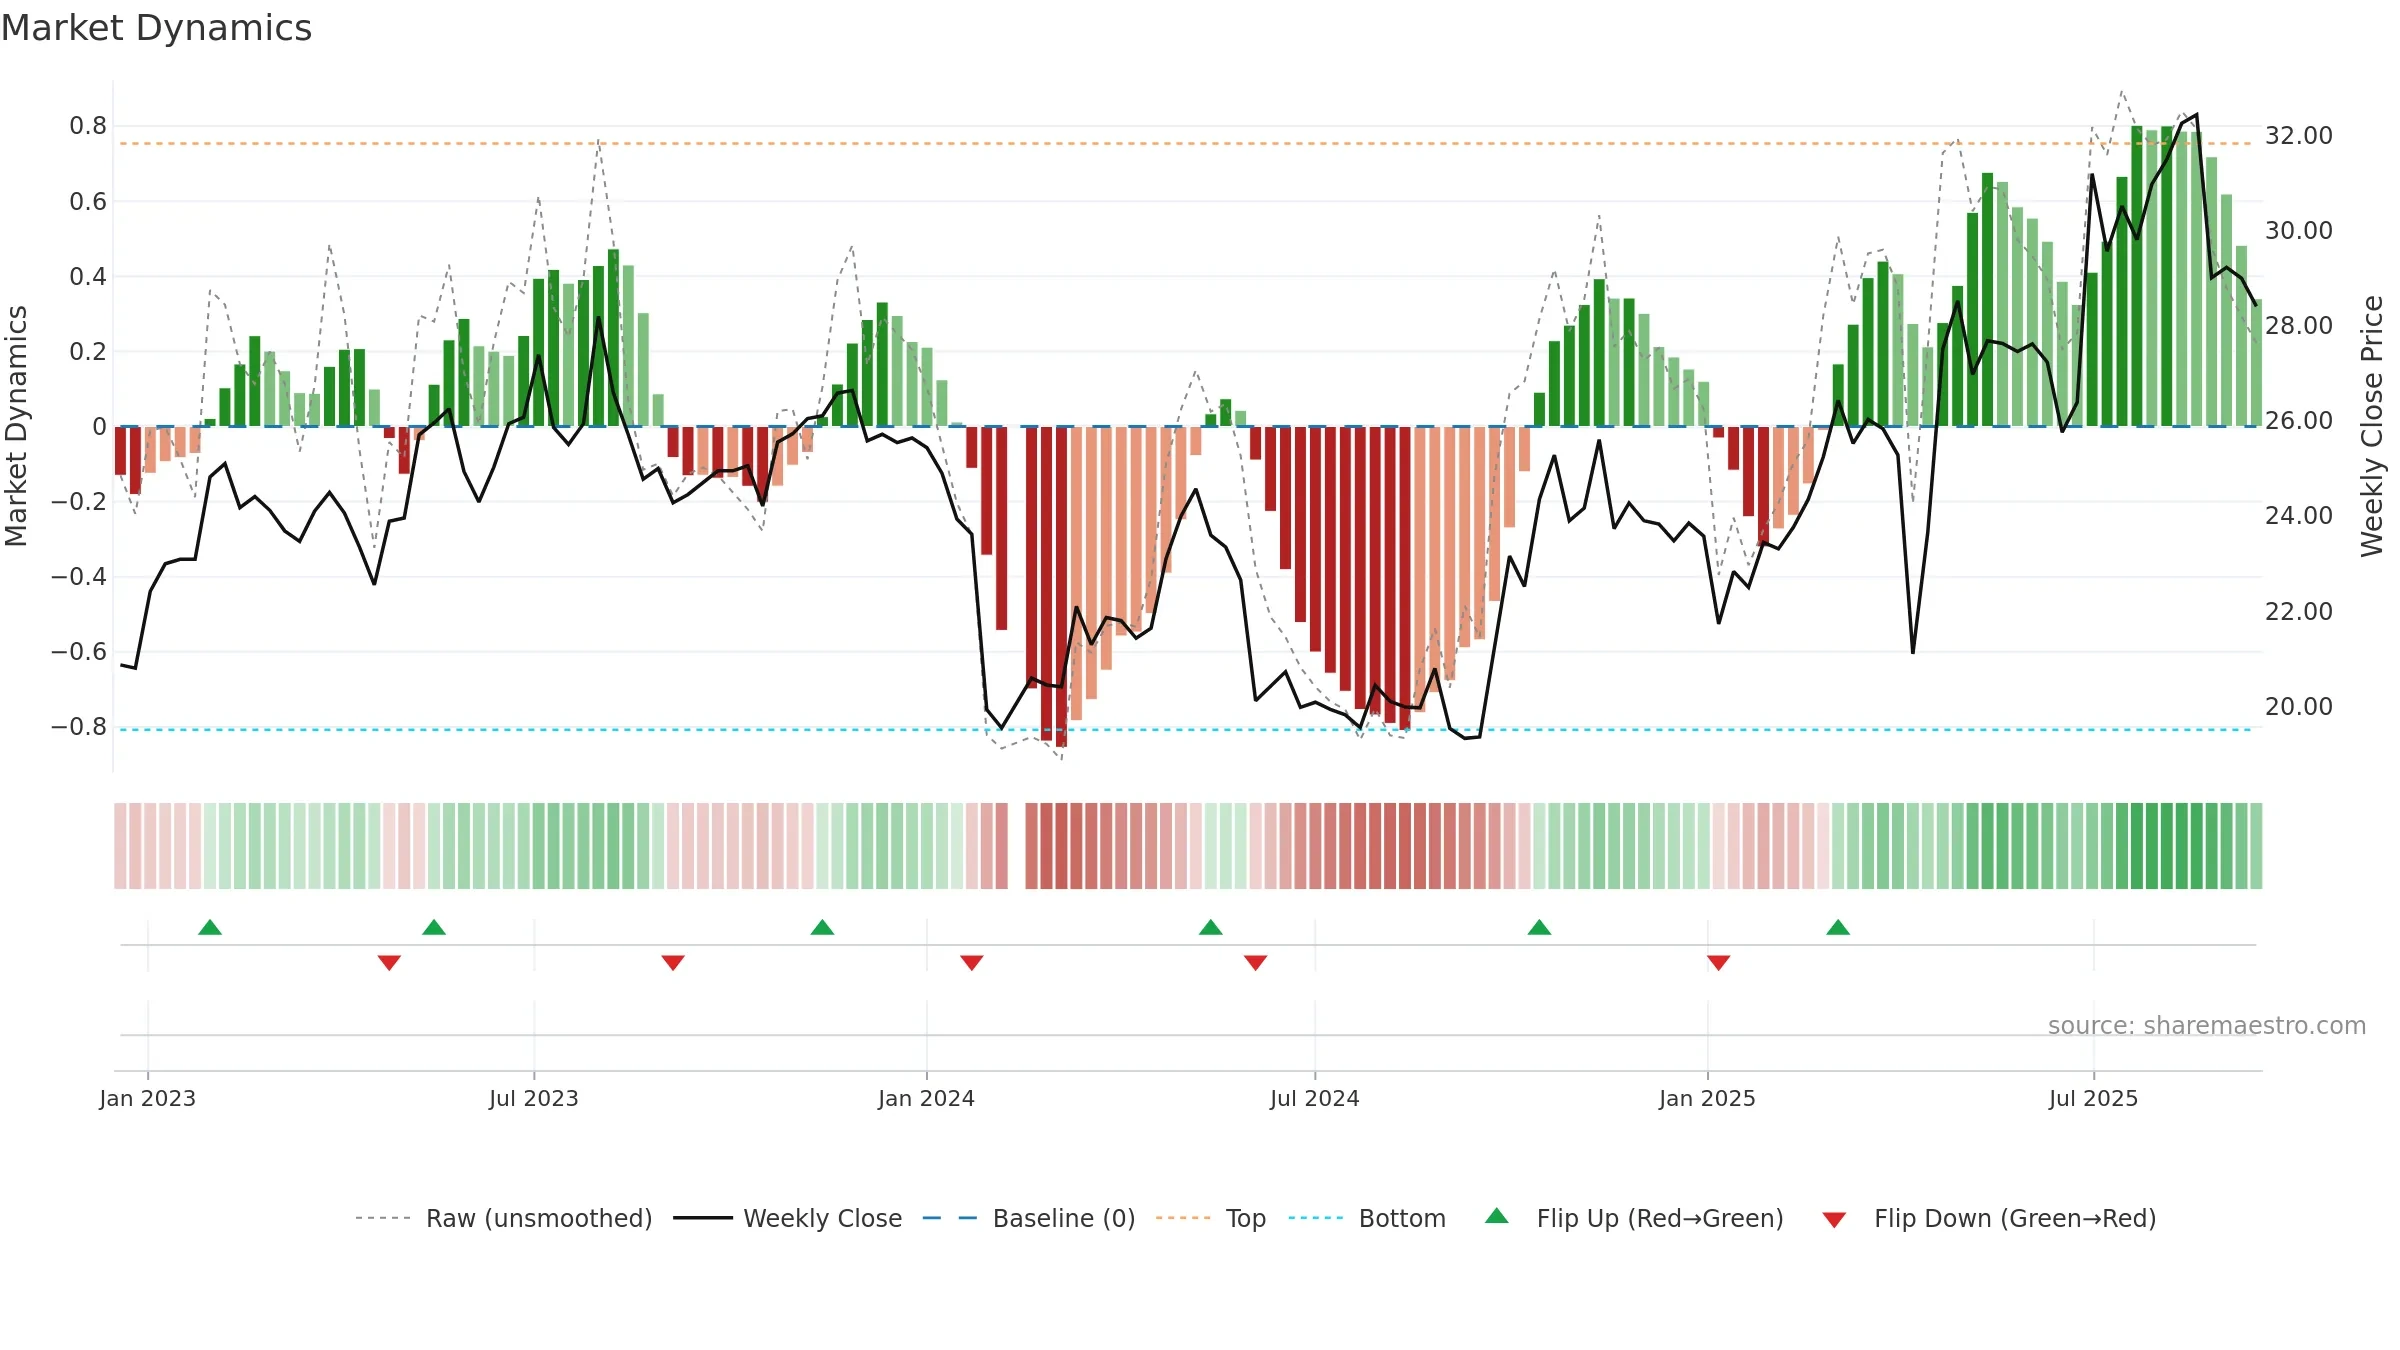Click the 'Jul 2024' x-axis label

(x=1315, y=1098)
